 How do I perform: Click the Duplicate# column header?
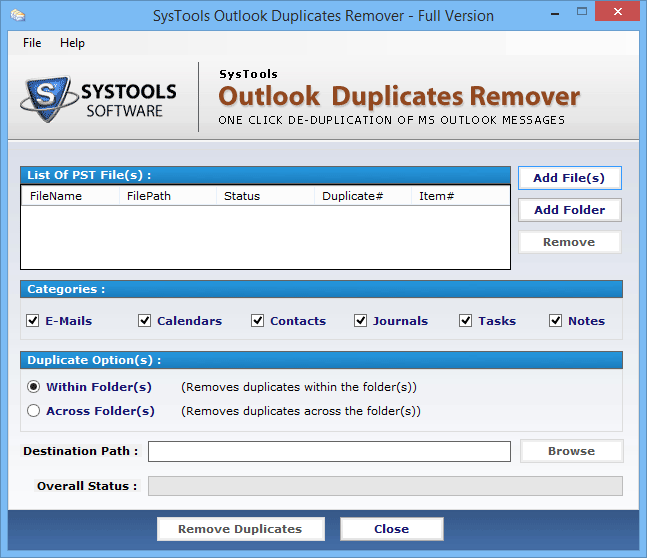(x=363, y=196)
